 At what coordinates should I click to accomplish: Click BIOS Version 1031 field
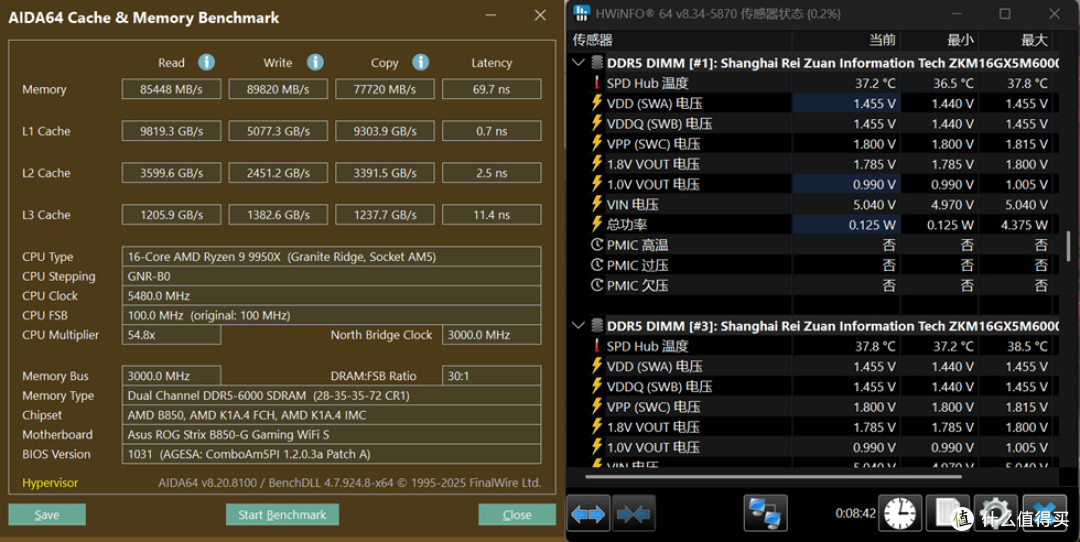click(331, 455)
